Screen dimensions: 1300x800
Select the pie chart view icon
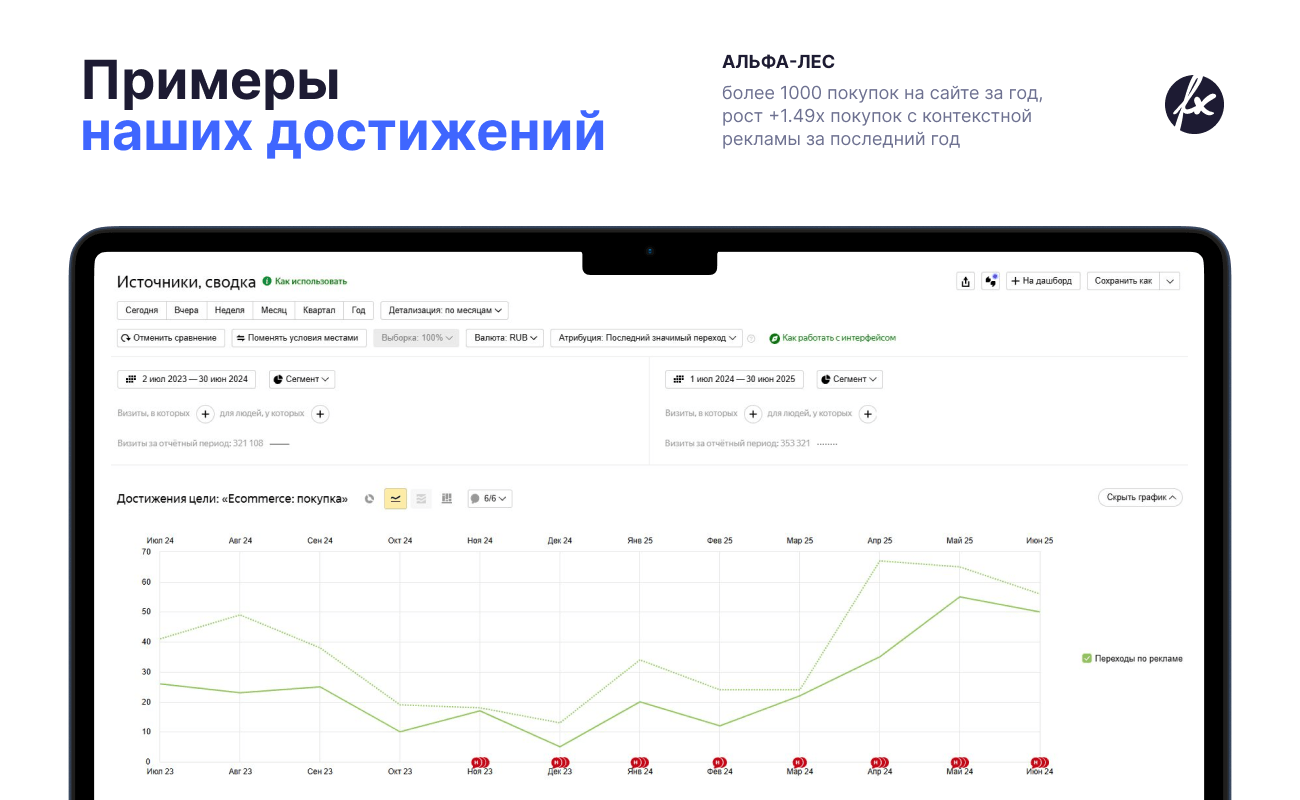[x=369, y=498]
